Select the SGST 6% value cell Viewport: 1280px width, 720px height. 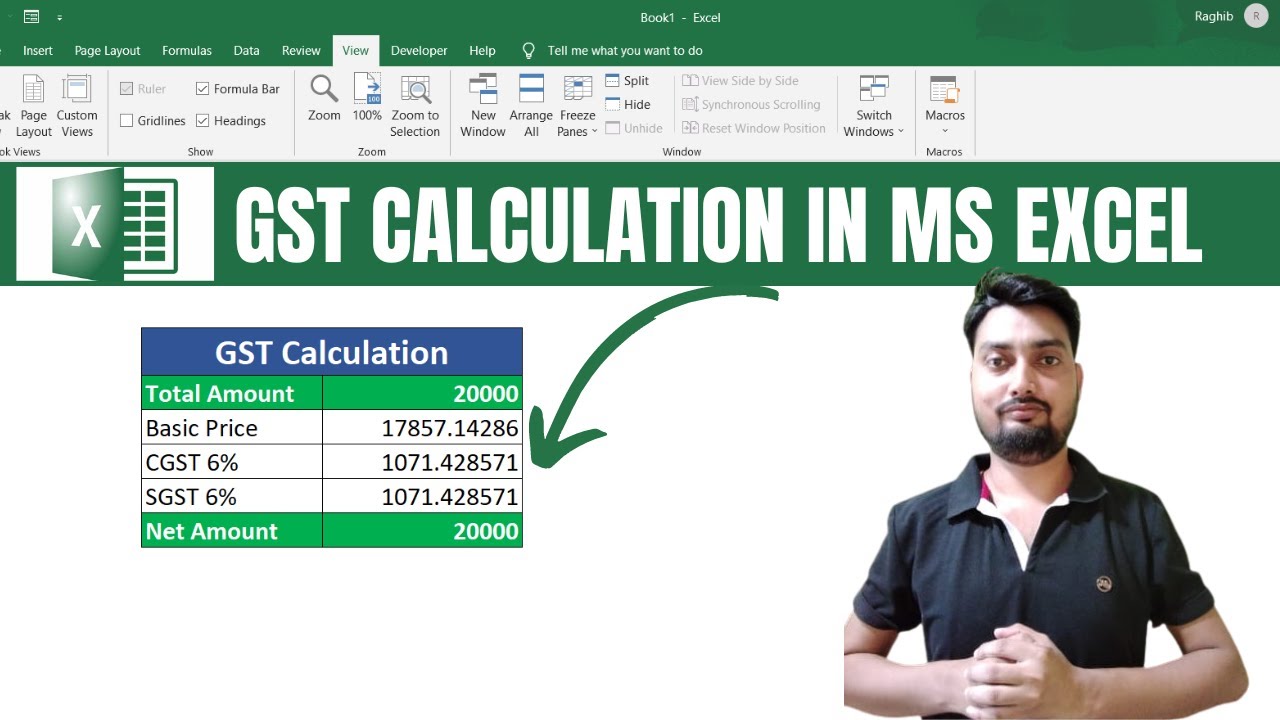[x=422, y=496]
